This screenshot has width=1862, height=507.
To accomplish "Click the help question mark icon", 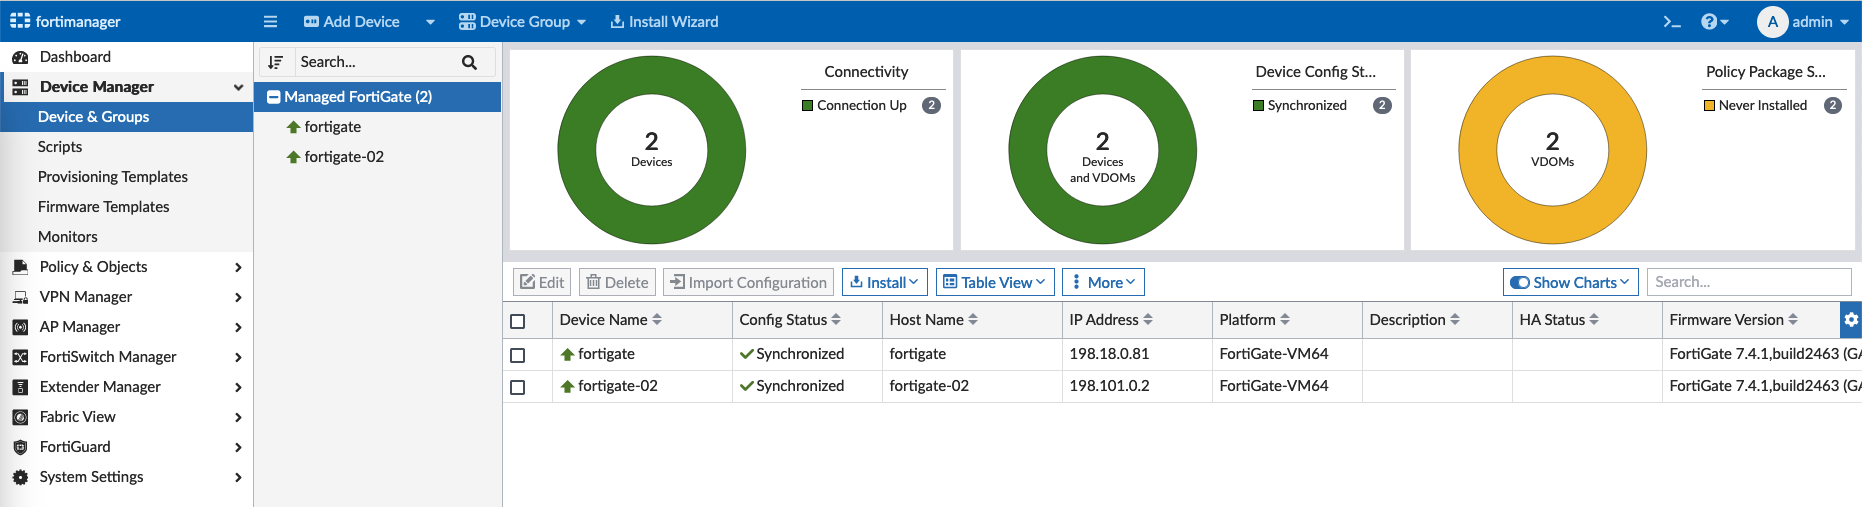I will pos(1709,22).
